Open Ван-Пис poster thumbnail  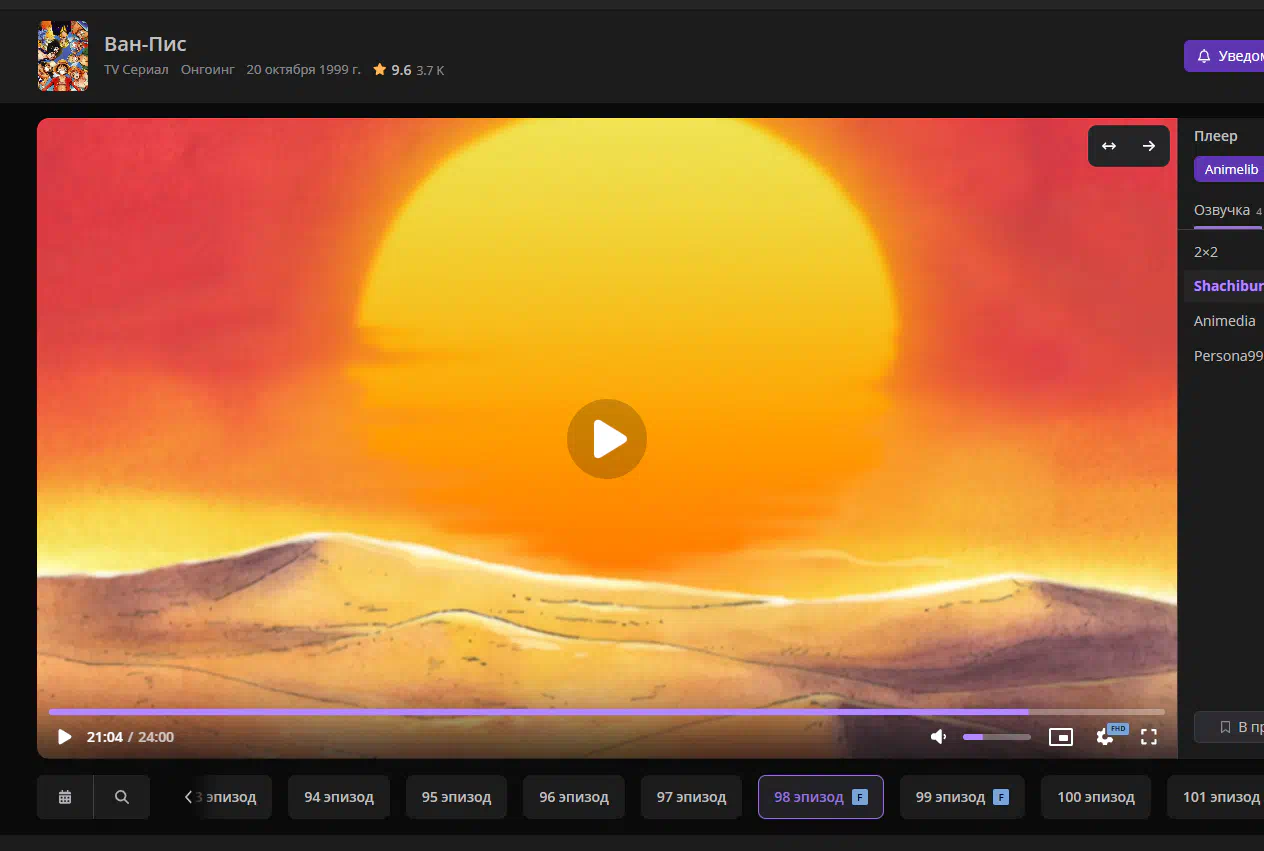(63, 56)
